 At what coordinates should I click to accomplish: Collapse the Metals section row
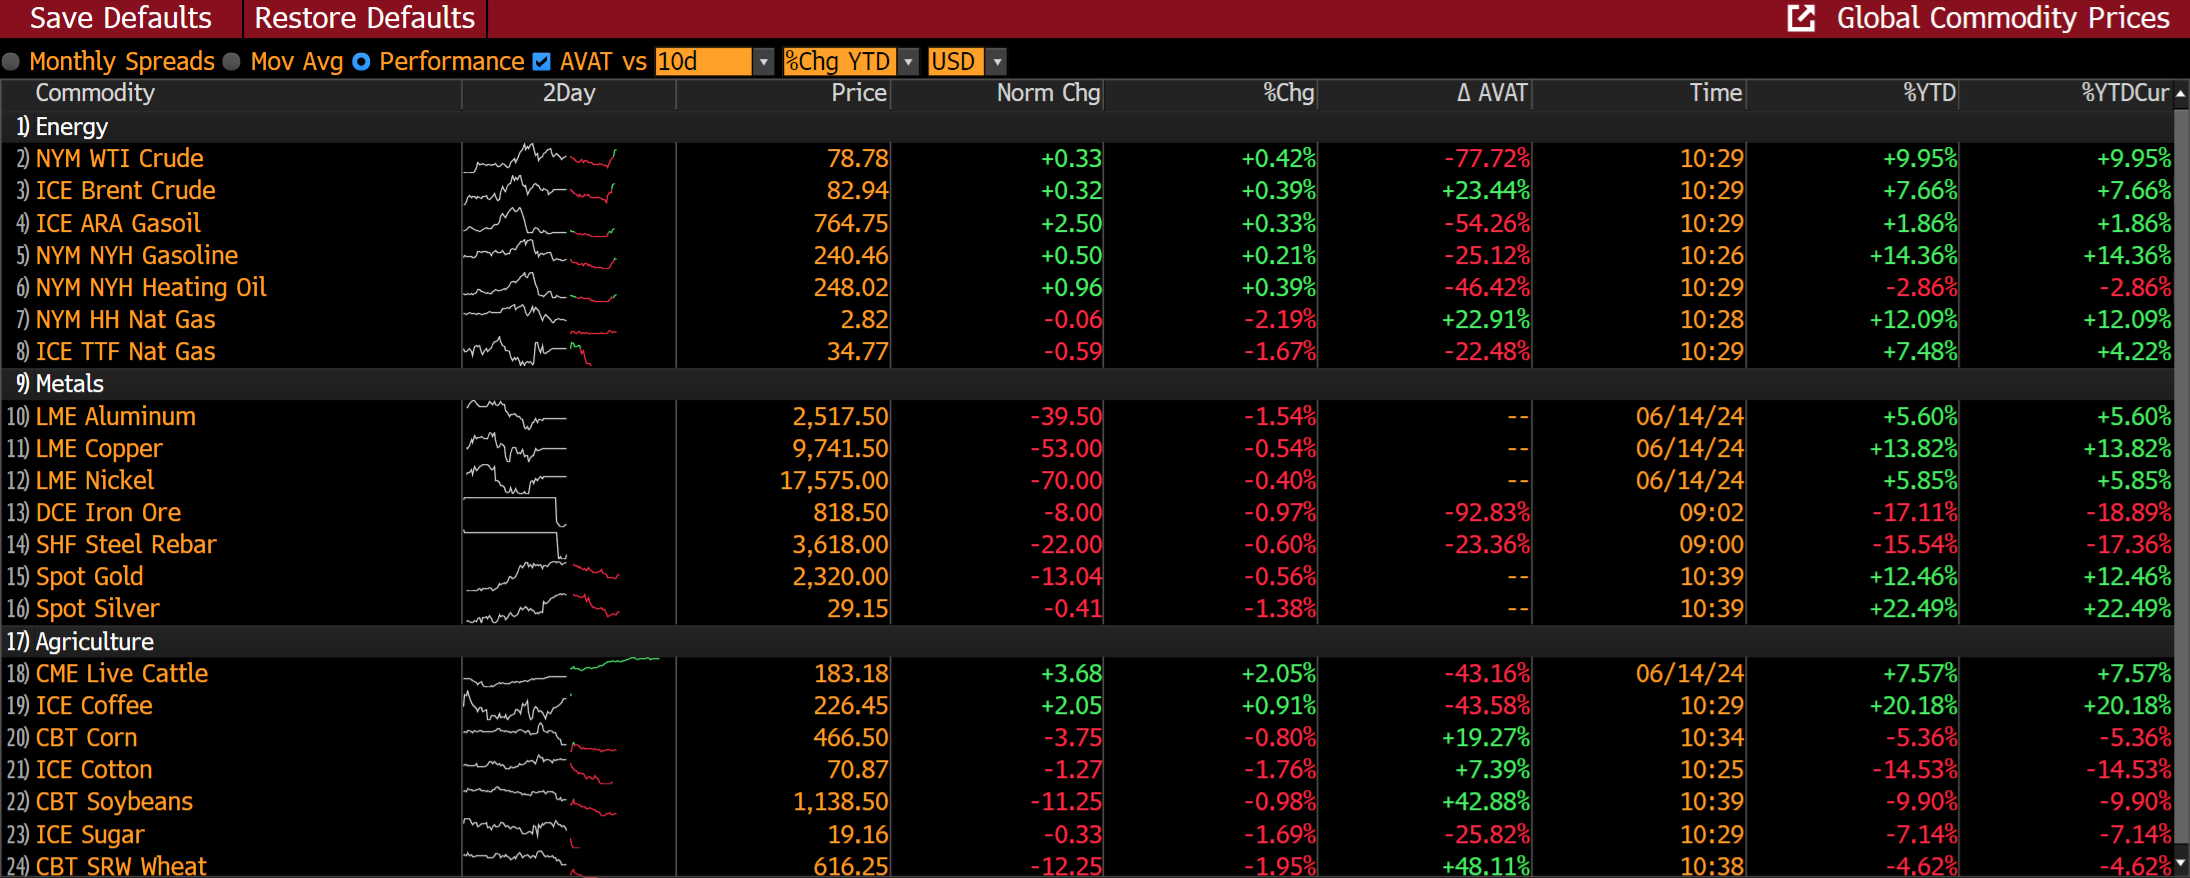1087,384
